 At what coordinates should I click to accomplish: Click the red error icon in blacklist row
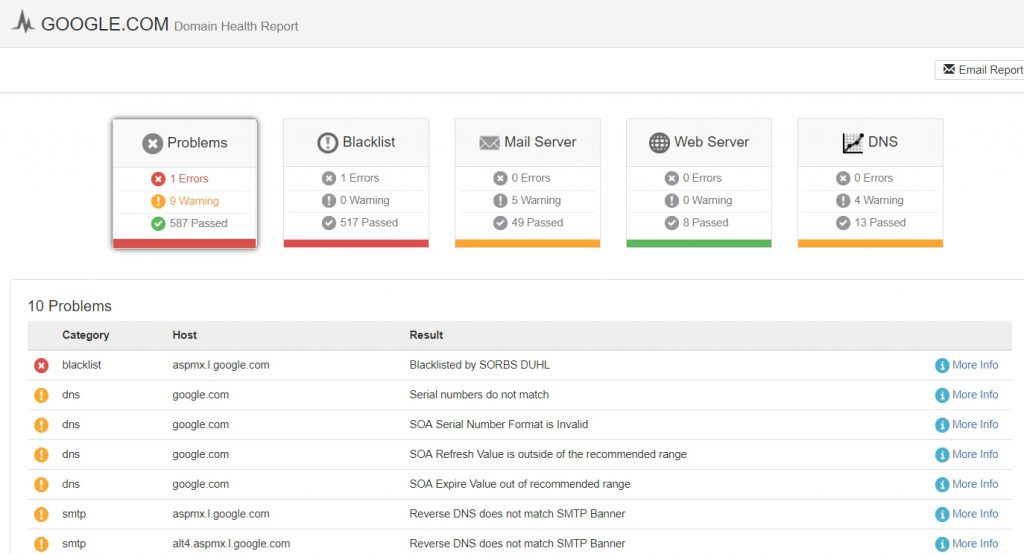41,366
